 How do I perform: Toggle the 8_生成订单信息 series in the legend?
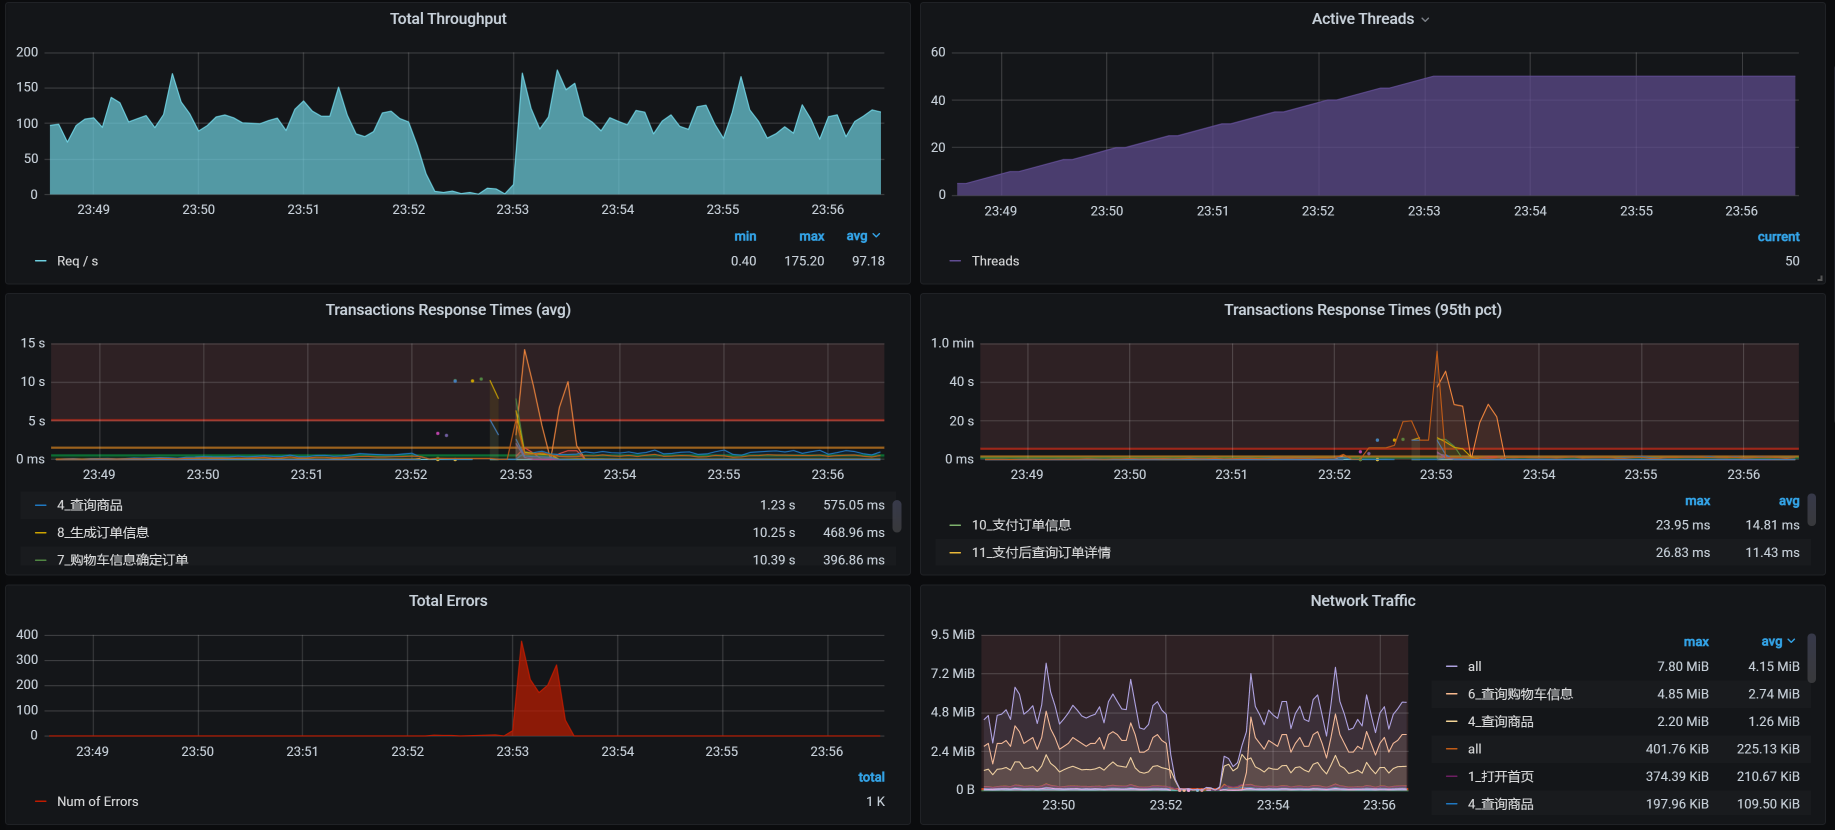coord(102,533)
